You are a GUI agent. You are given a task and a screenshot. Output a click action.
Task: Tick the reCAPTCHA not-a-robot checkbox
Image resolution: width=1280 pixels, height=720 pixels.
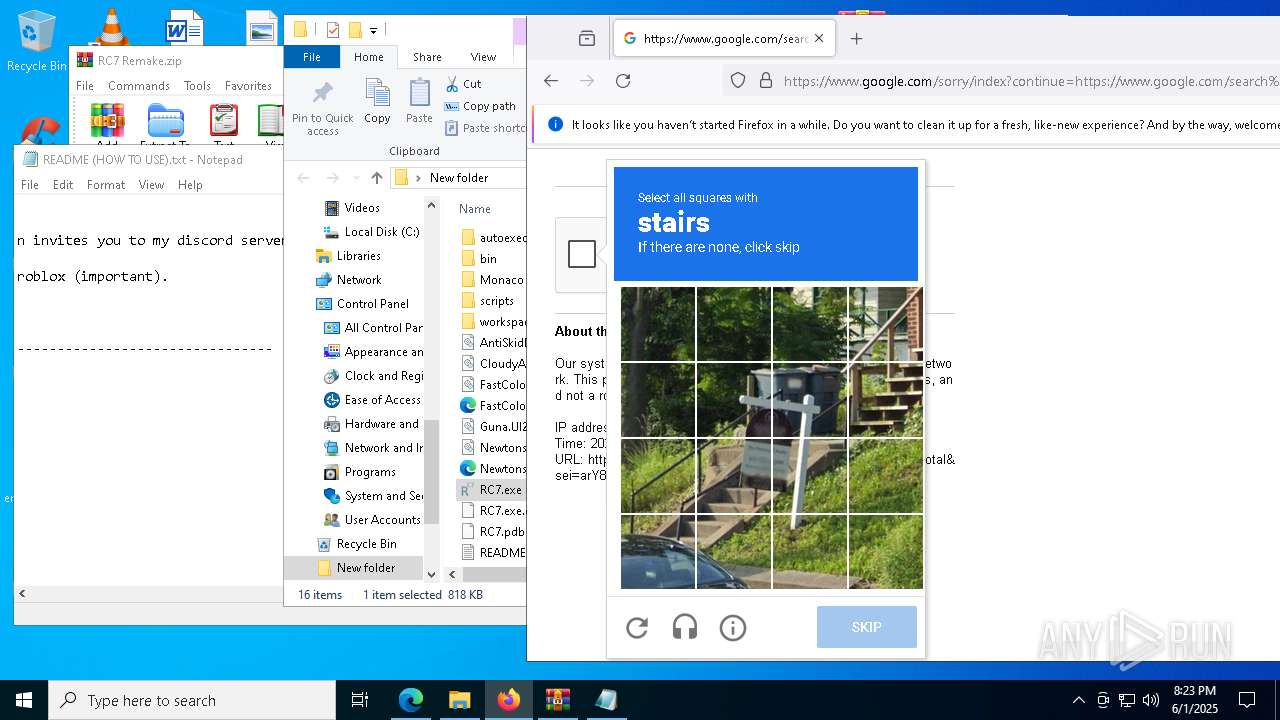tap(582, 254)
